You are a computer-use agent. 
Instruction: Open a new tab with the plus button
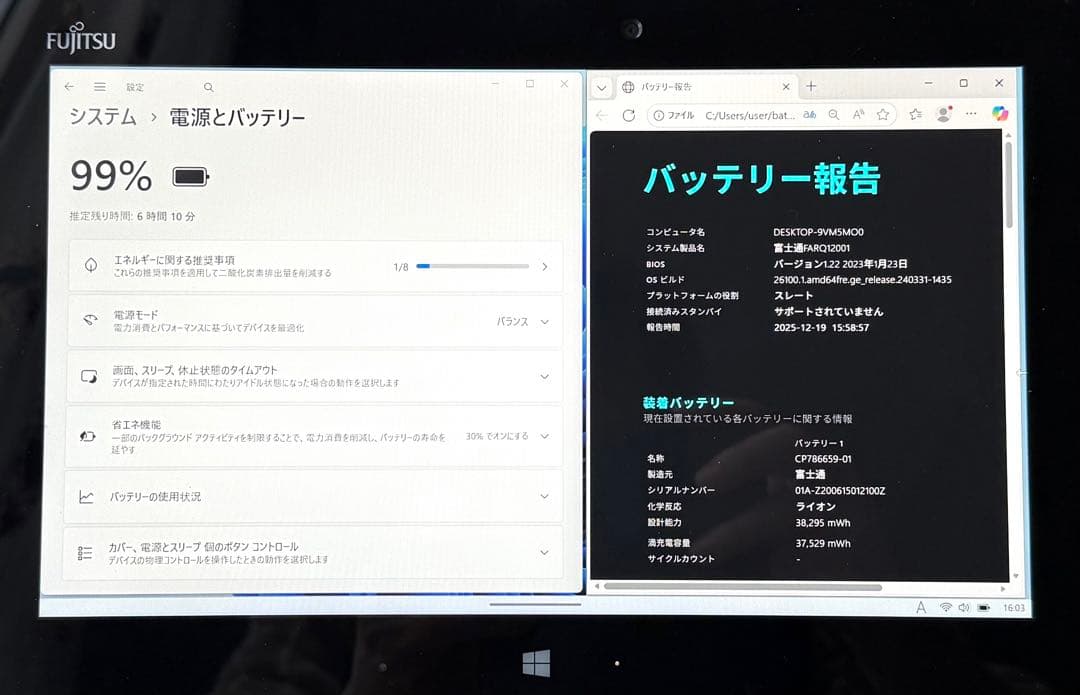click(810, 84)
